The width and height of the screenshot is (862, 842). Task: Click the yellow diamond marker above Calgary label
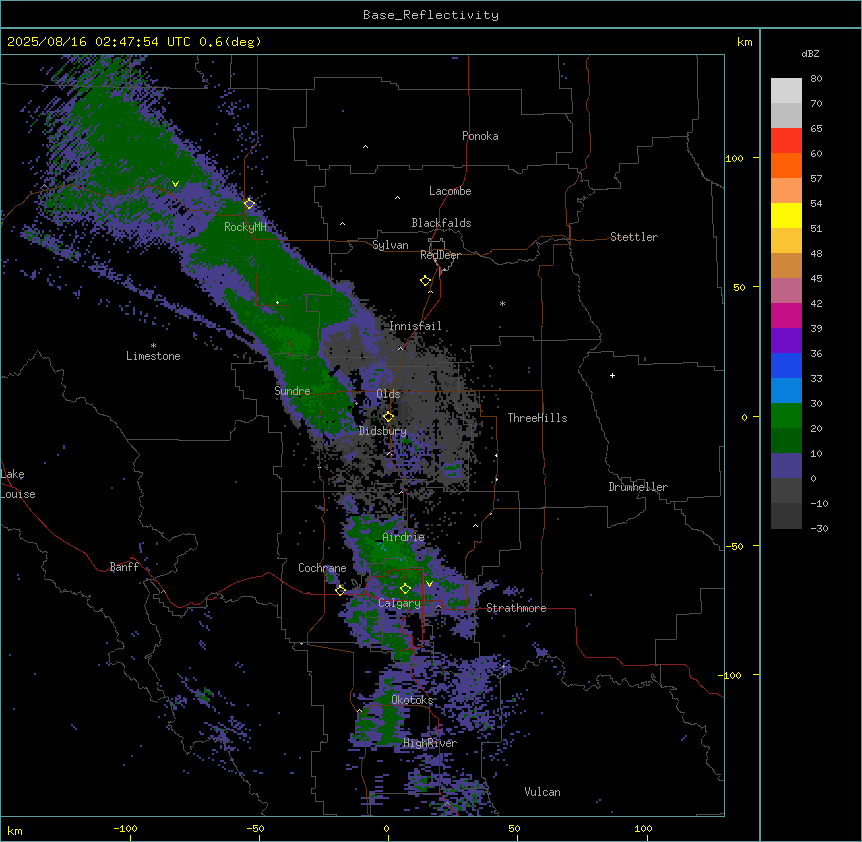tap(405, 589)
